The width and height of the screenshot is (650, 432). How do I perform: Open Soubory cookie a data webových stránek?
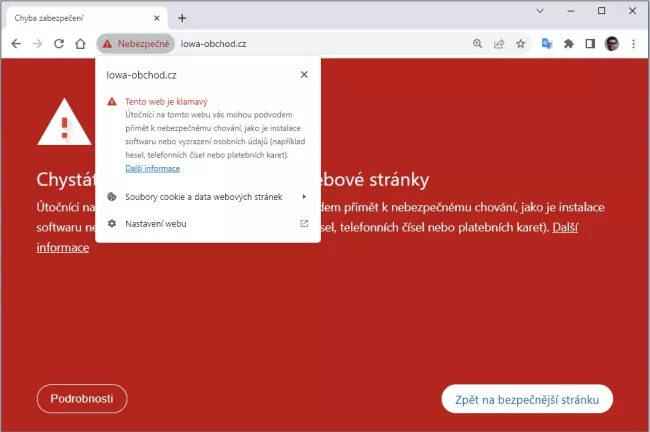click(x=207, y=197)
